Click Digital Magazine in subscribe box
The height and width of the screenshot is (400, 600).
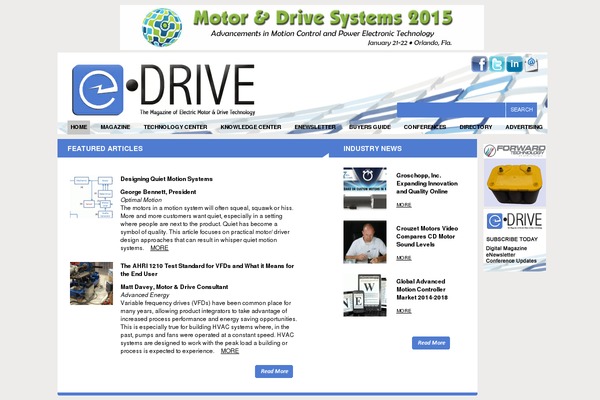506,248
